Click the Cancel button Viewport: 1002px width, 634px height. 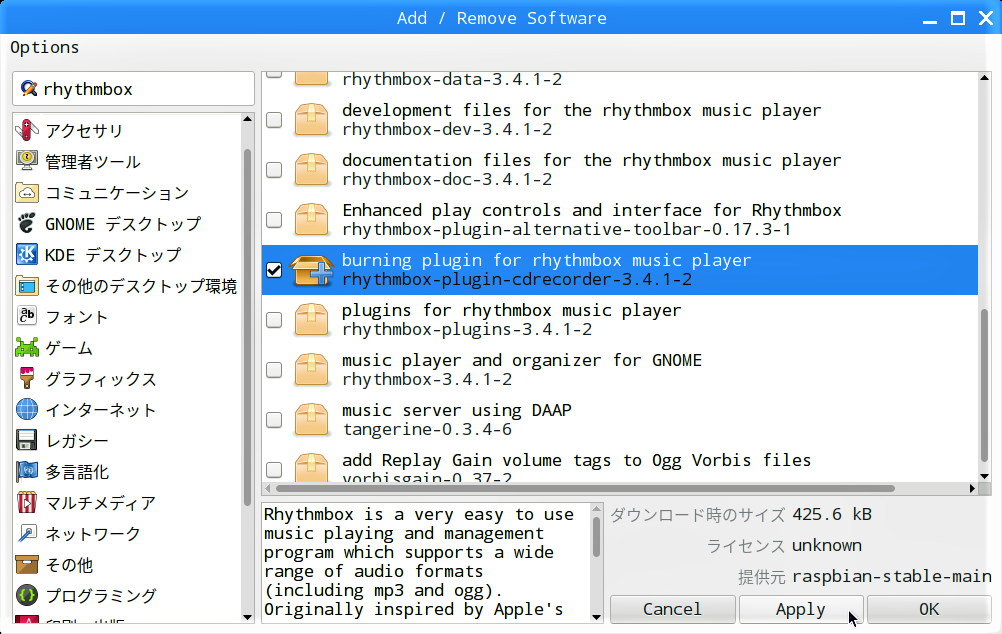[x=672, y=609]
